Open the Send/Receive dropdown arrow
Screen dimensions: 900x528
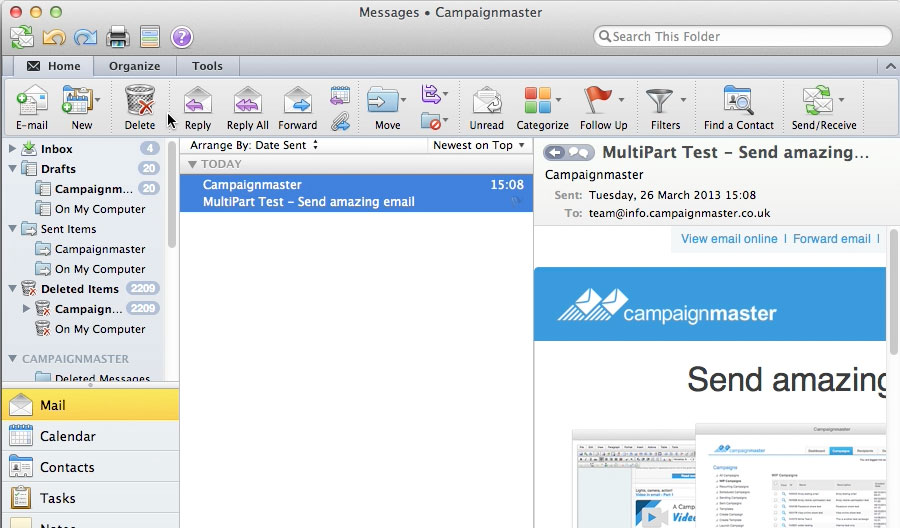pos(841,100)
